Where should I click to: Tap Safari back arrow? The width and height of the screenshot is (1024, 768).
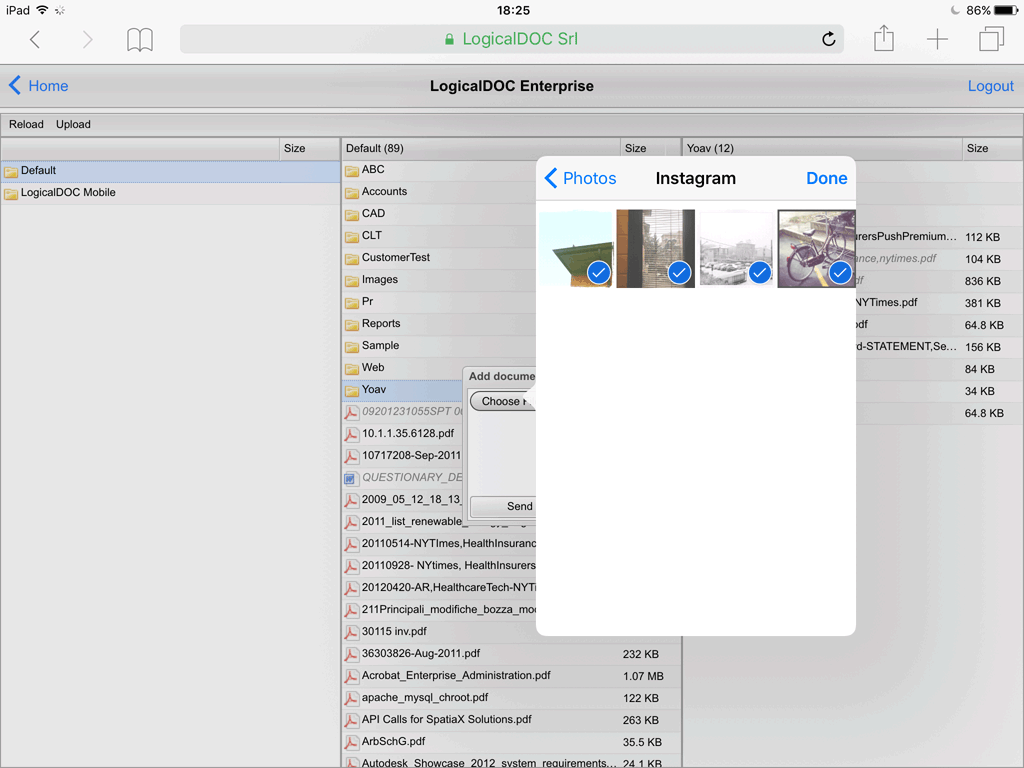(35, 40)
